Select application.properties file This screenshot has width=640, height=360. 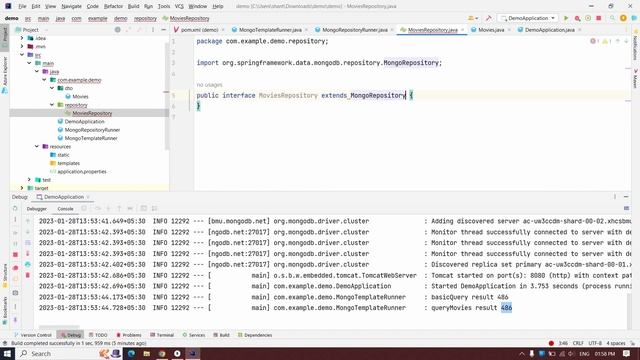point(82,171)
